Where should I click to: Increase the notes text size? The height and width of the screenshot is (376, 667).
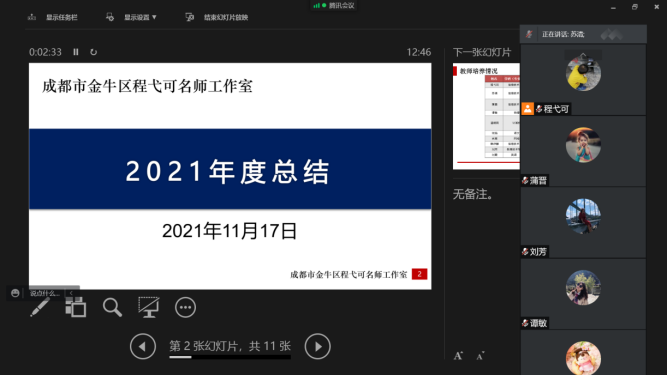458,356
